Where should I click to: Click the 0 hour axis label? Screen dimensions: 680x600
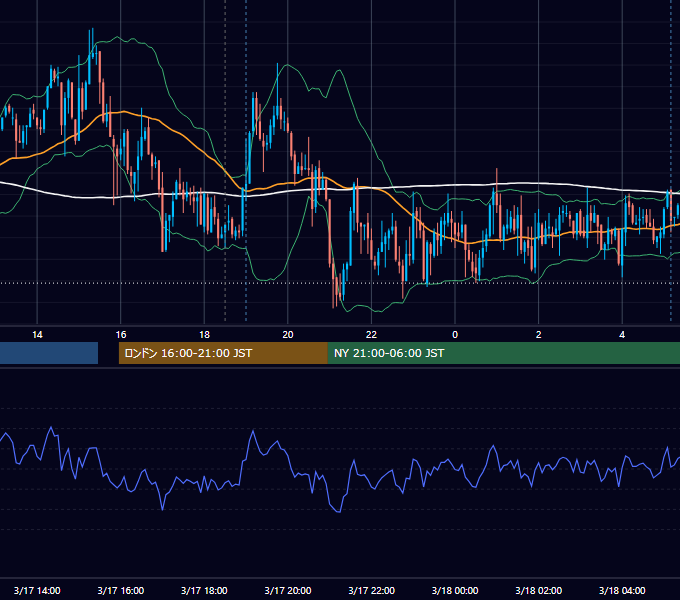click(x=455, y=335)
